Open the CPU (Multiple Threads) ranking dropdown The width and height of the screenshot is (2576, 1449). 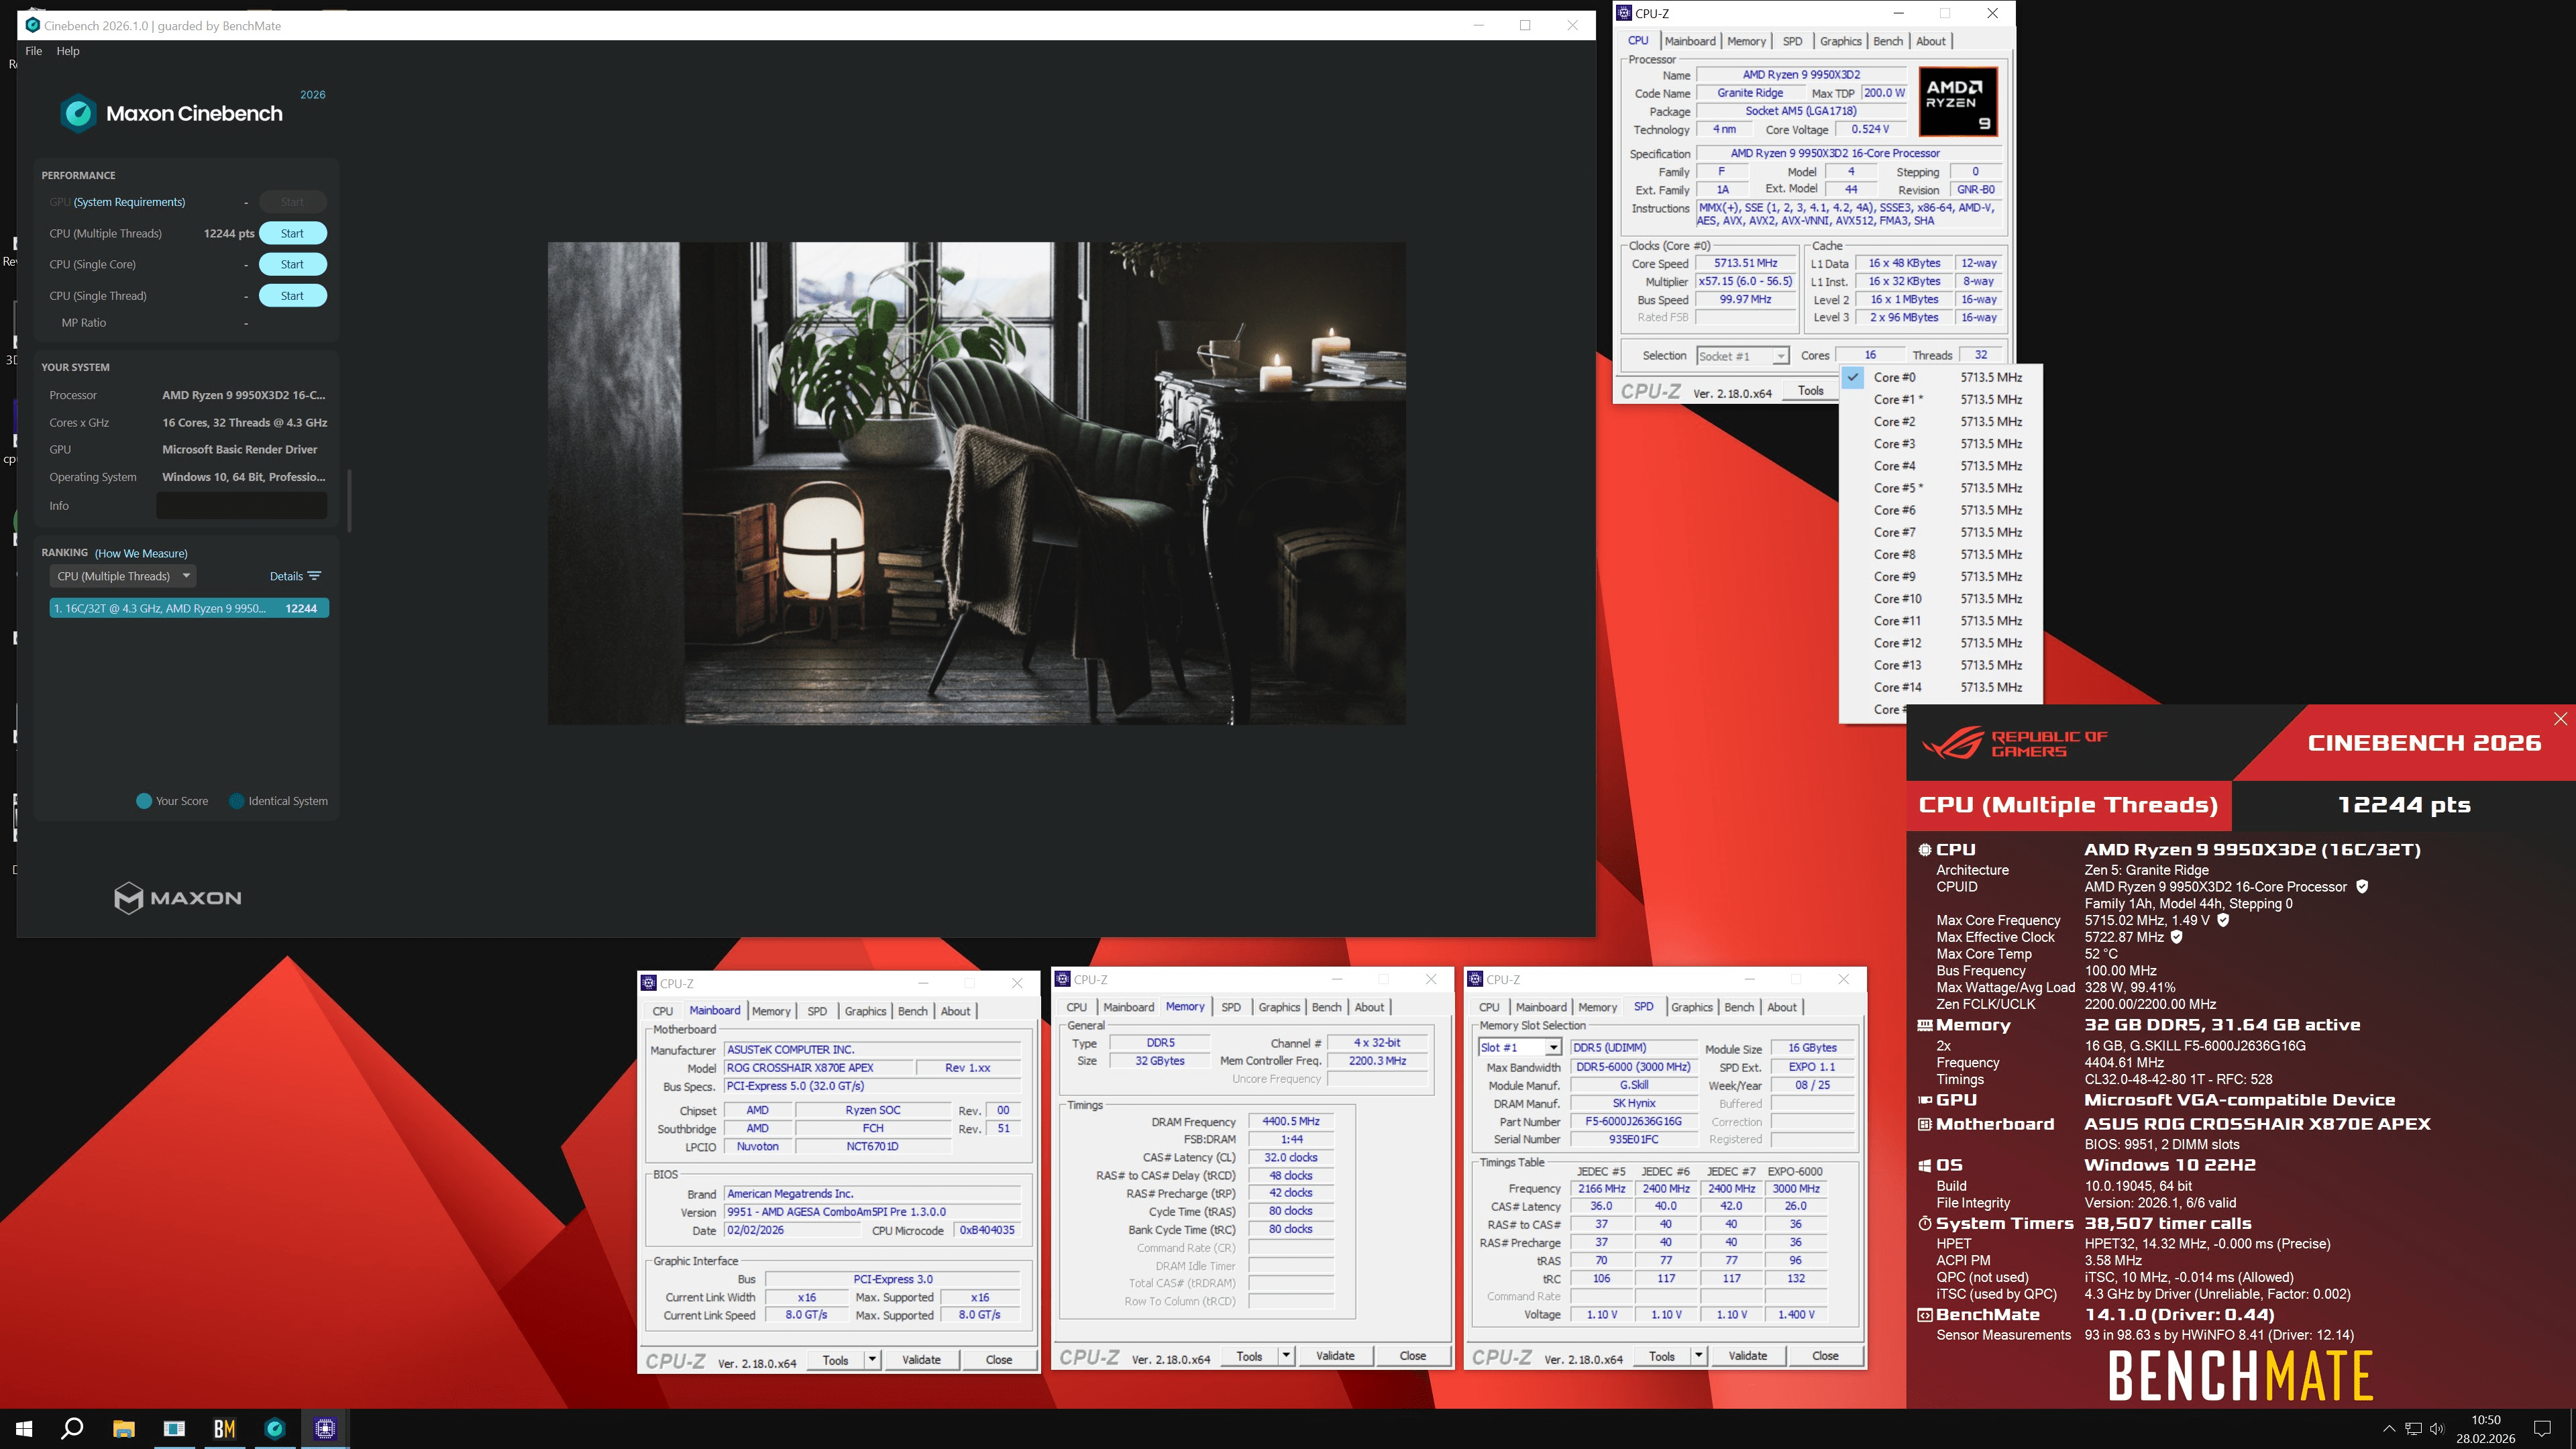coord(122,576)
